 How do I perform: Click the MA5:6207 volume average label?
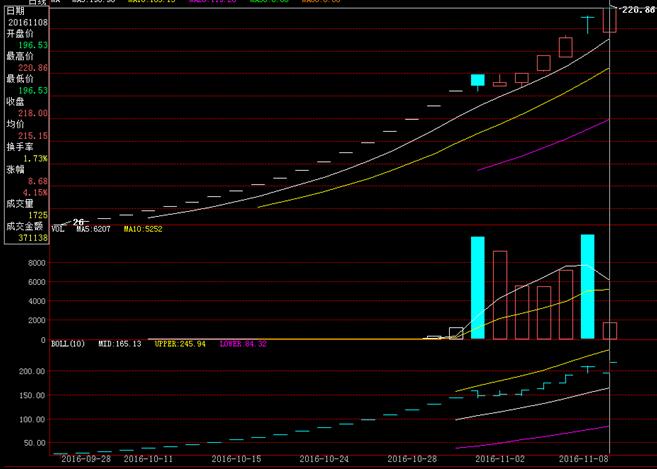(95, 229)
